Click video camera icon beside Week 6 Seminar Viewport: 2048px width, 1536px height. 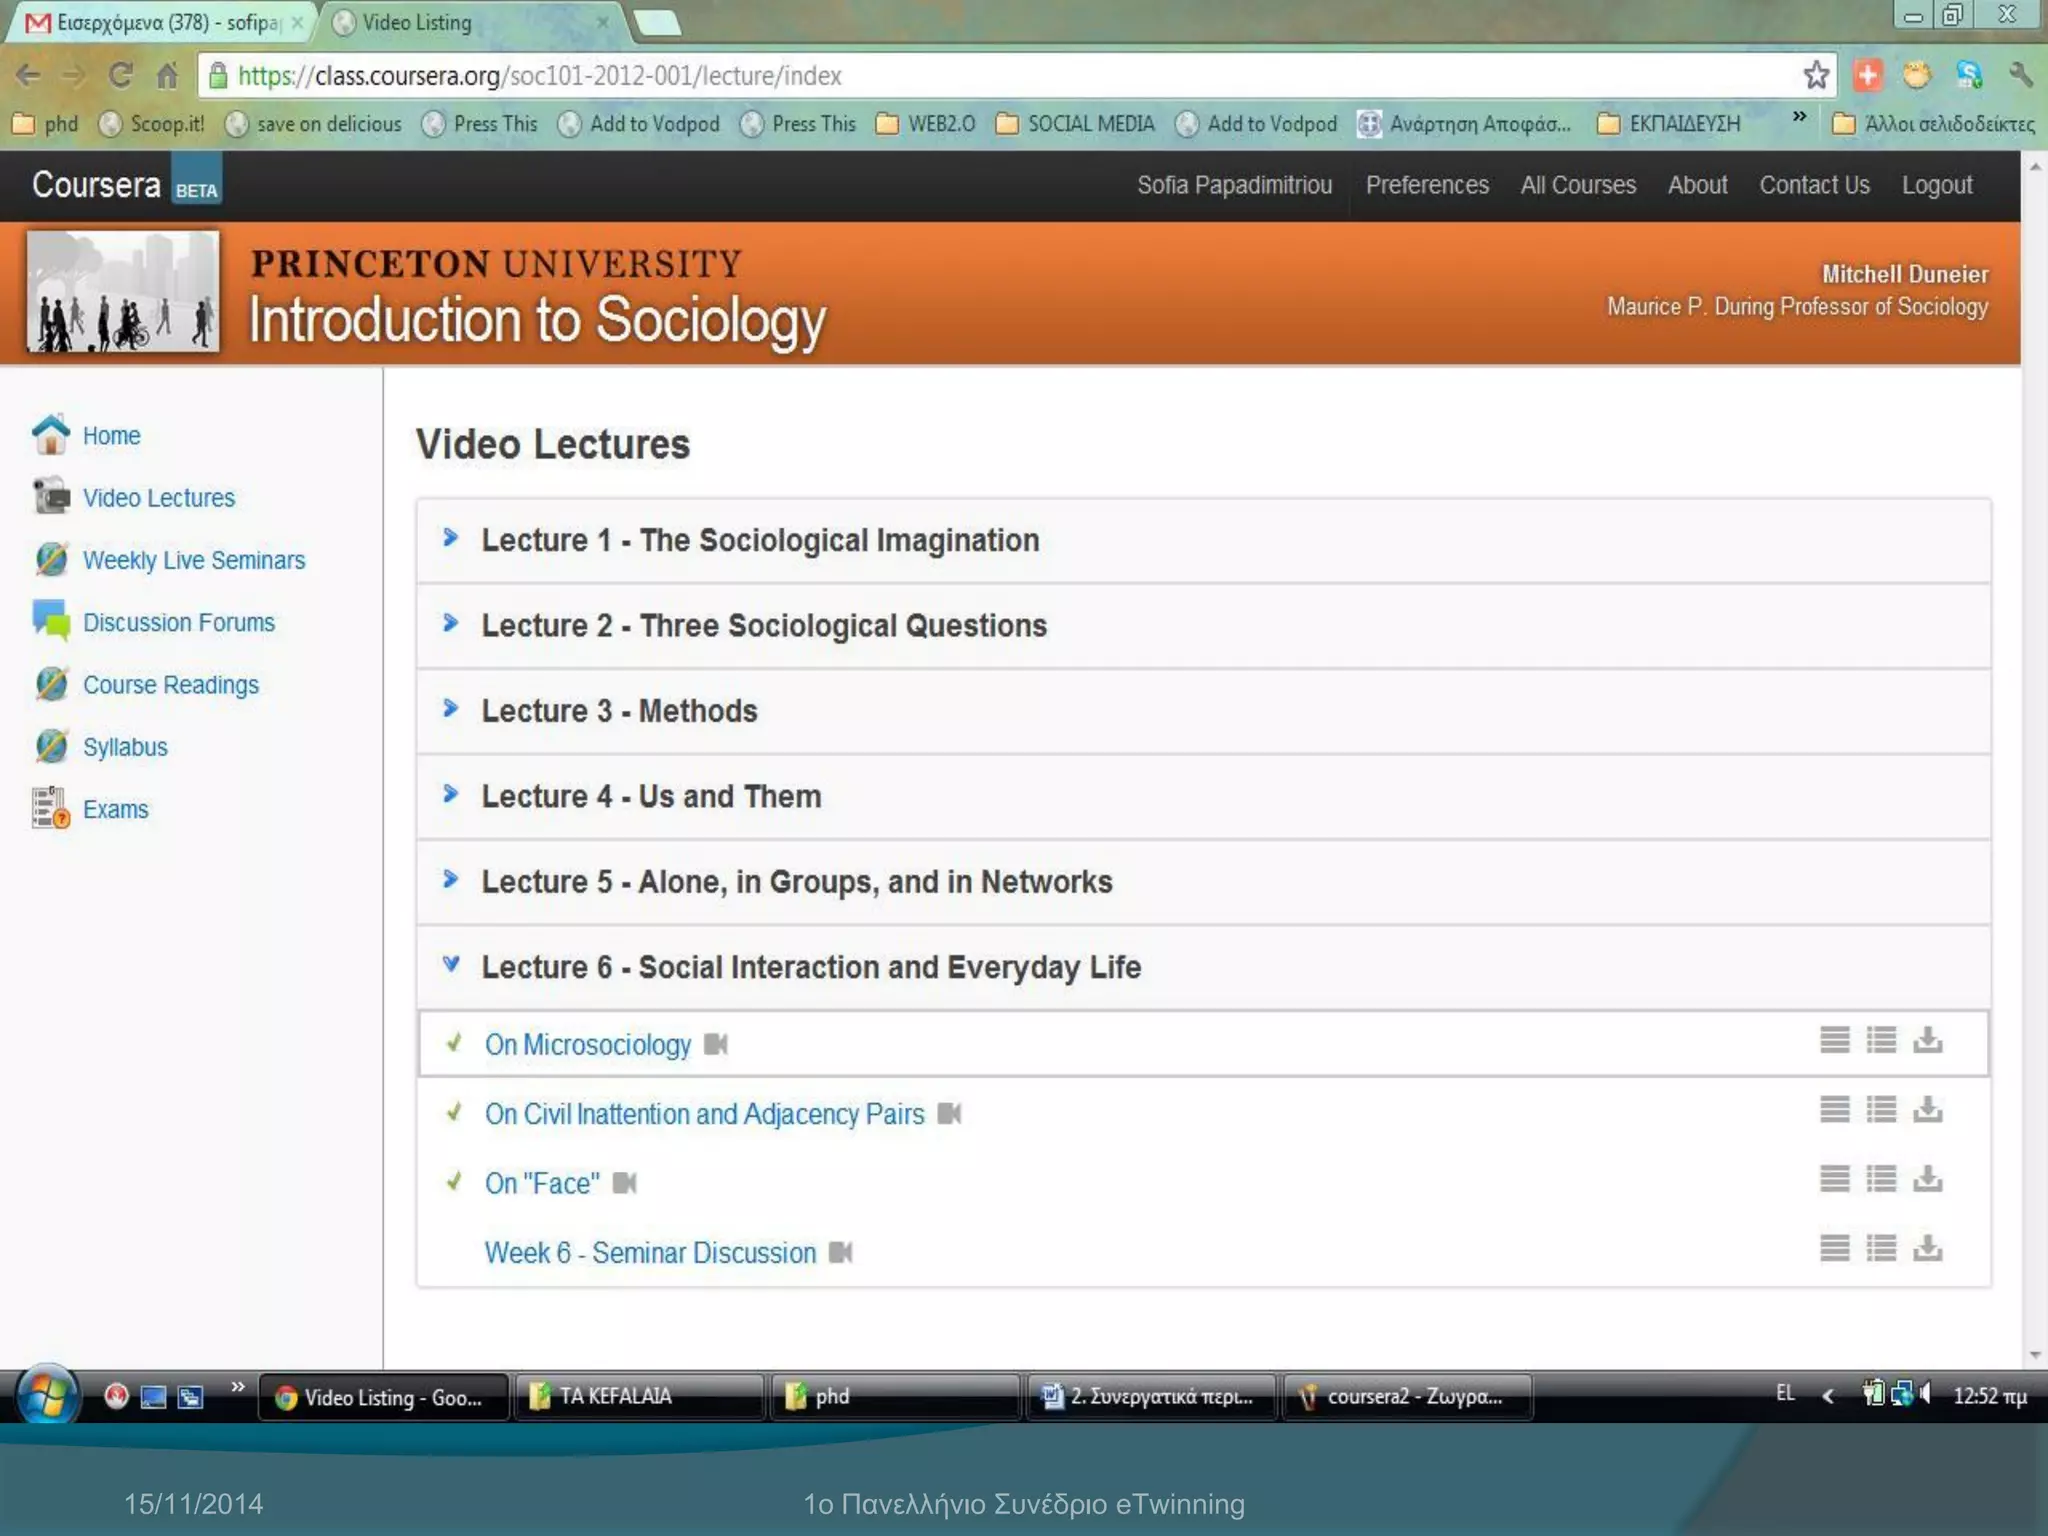840,1252
